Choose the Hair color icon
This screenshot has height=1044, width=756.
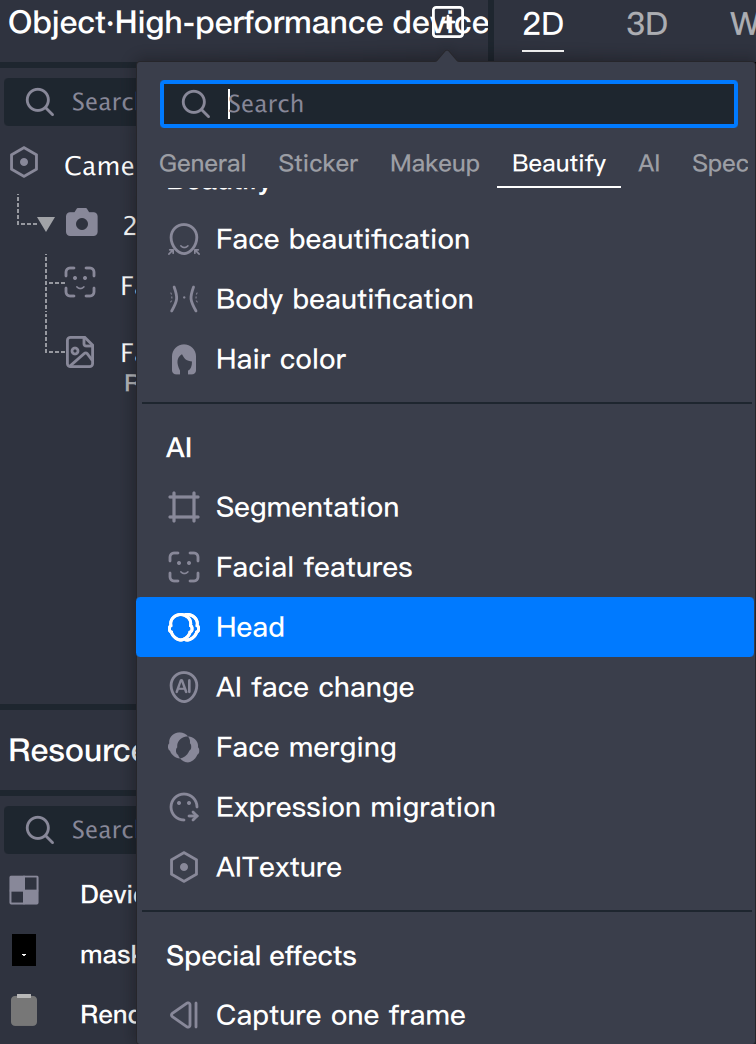tap(184, 360)
